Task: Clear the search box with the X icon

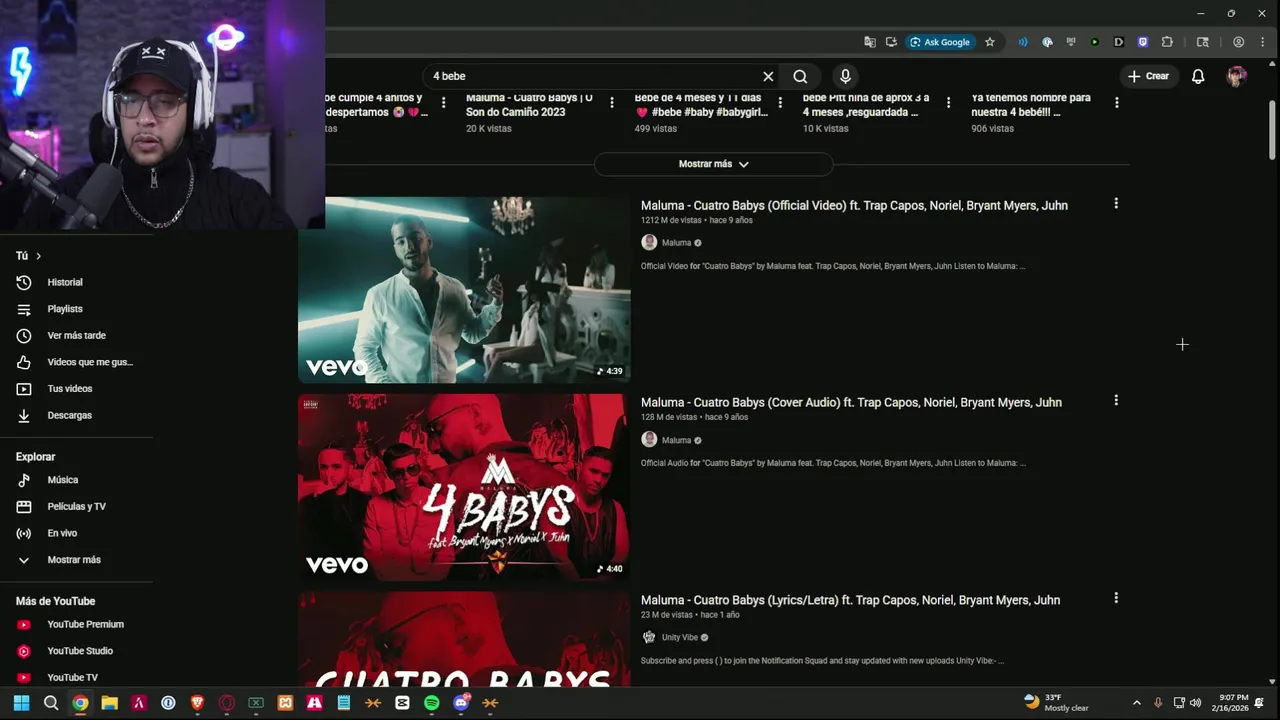Action: (768, 76)
